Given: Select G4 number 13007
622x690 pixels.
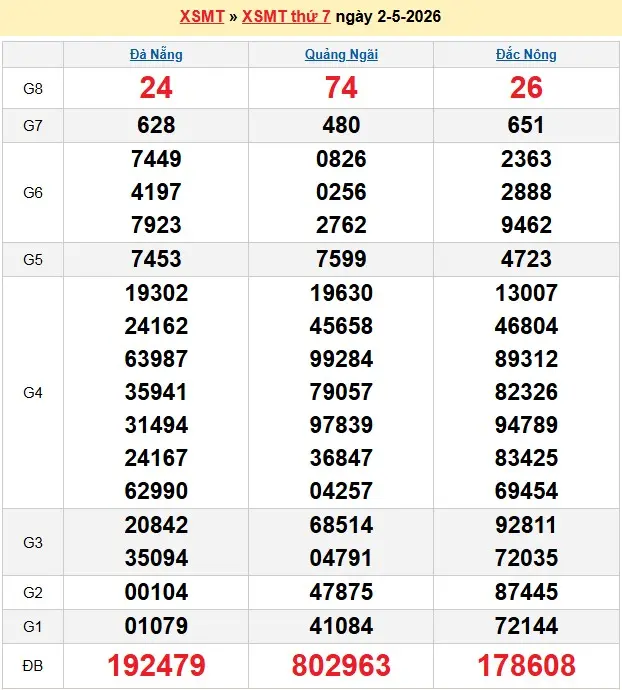Looking at the screenshot, I should tap(526, 293).
